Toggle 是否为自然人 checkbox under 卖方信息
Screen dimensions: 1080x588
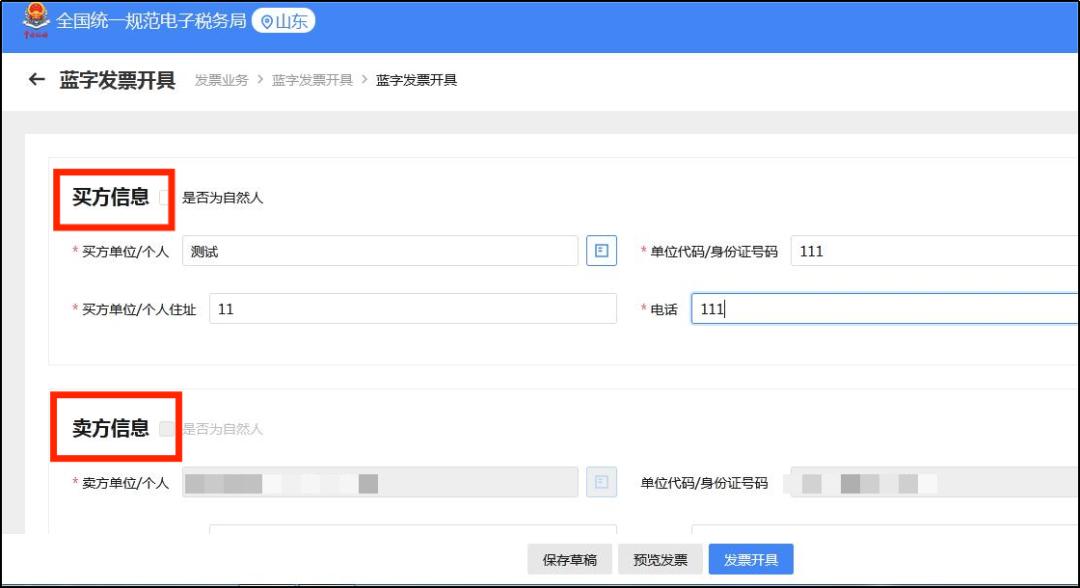(x=167, y=429)
